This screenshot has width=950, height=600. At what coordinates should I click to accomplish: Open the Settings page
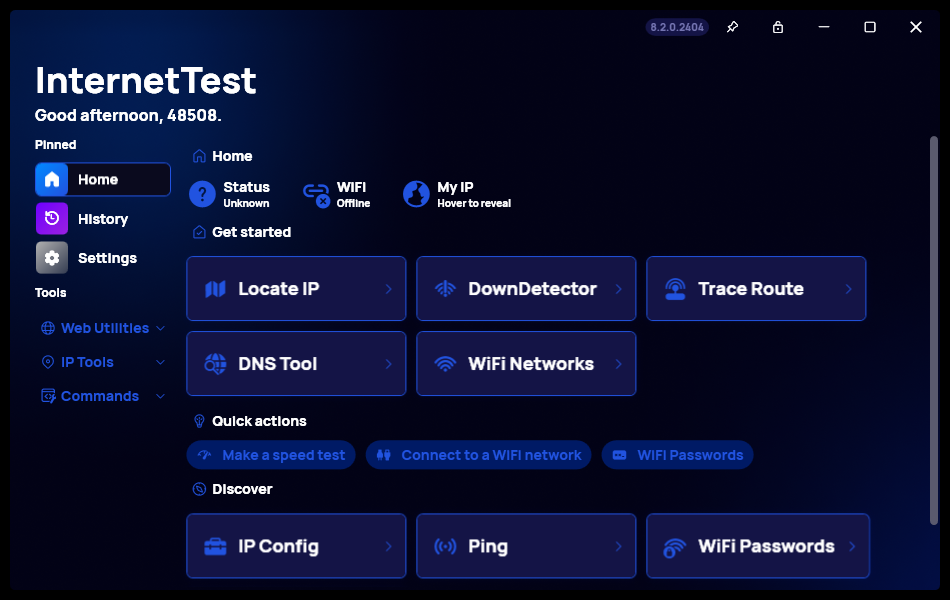coord(103,258)
